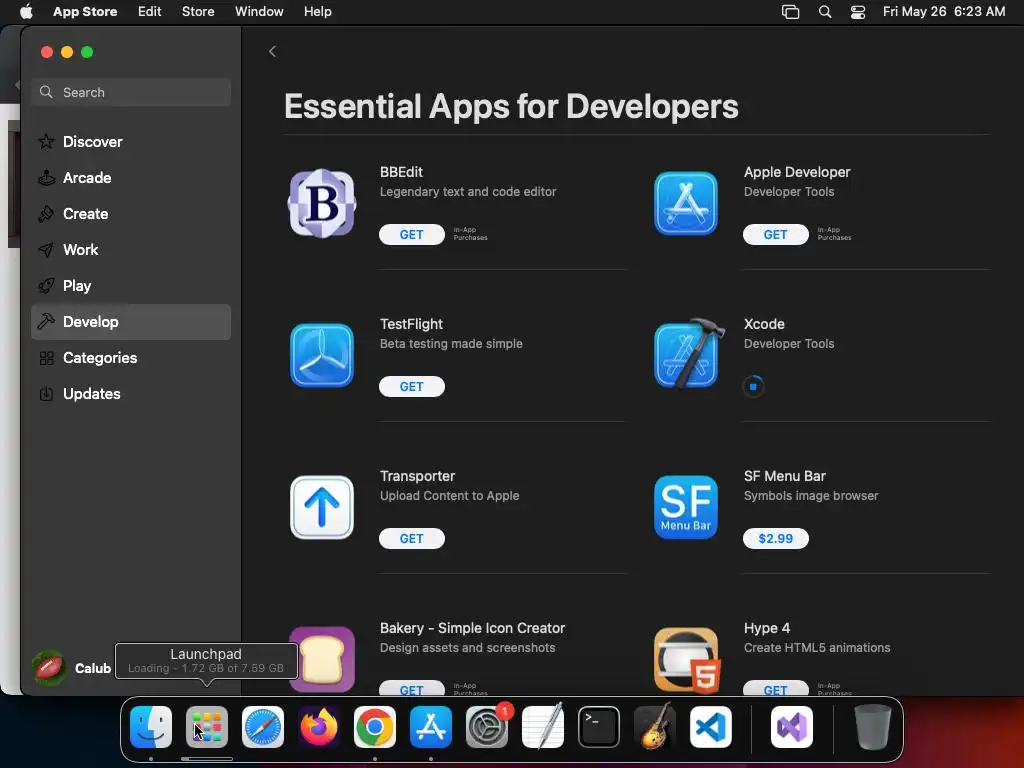
Task: Click the BBEdit title text
Action: pos(401,172)
